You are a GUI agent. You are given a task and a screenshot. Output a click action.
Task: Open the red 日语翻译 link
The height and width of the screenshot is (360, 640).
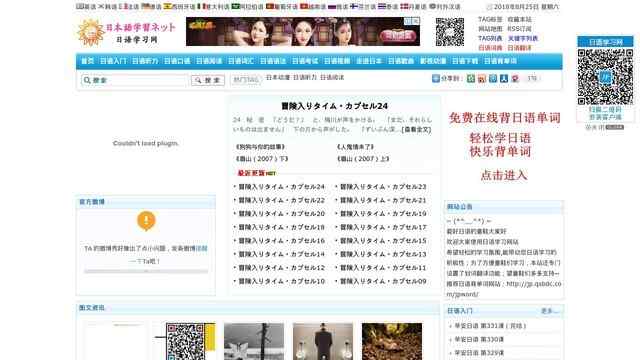(x=520, y=48)
